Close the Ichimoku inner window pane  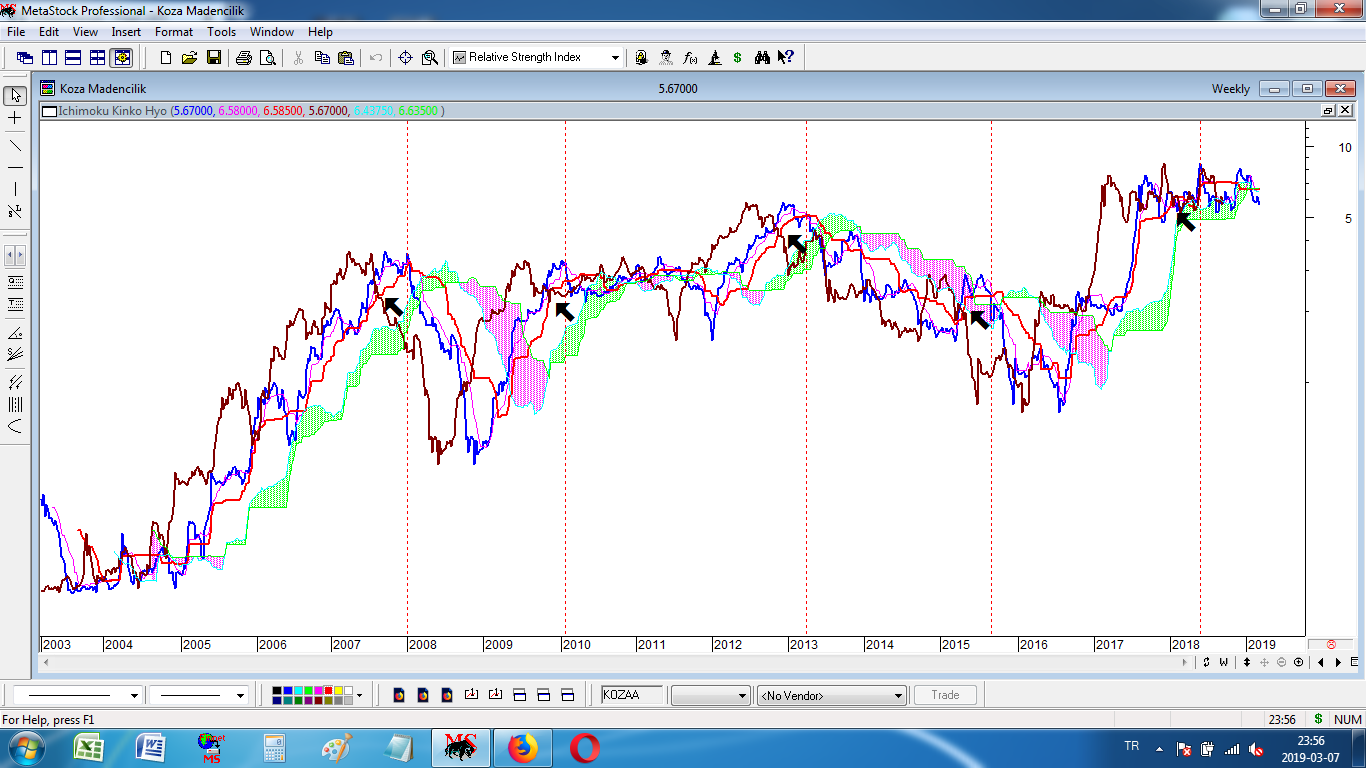(x=1345, y=110)
